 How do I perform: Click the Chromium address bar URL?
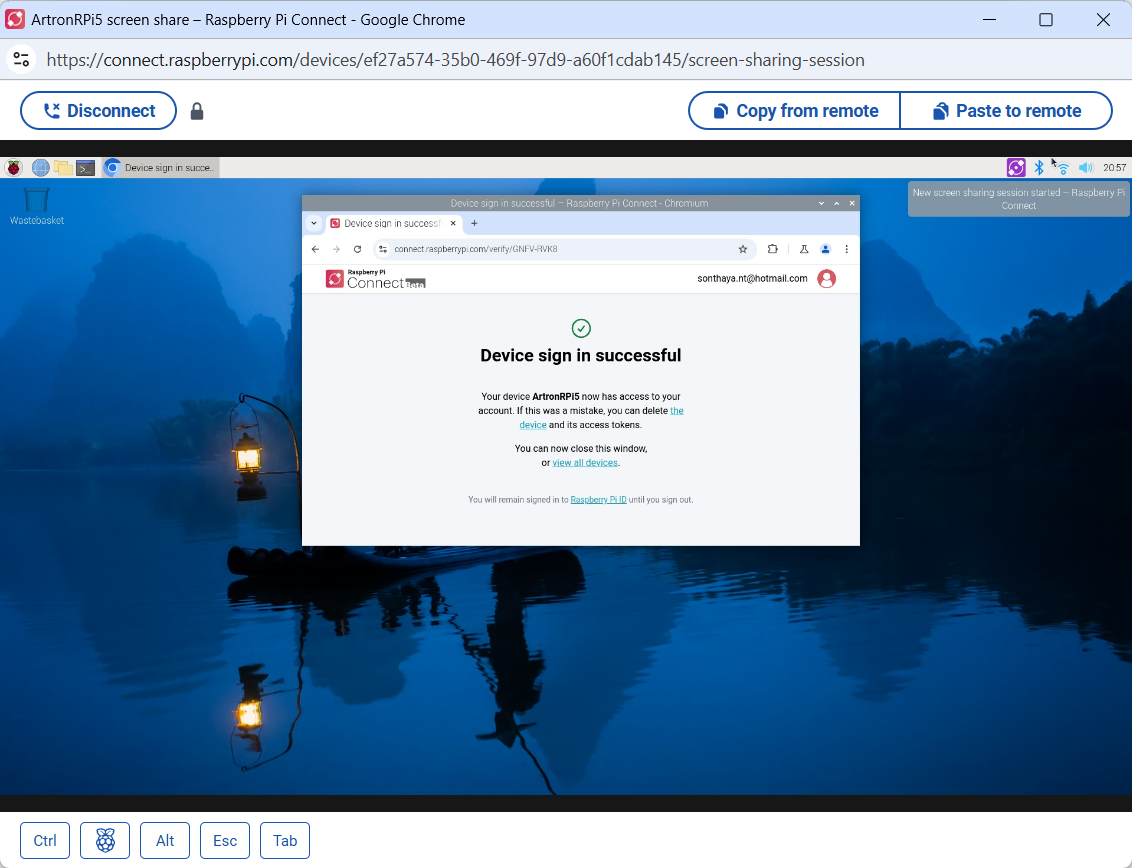[476, 249]
